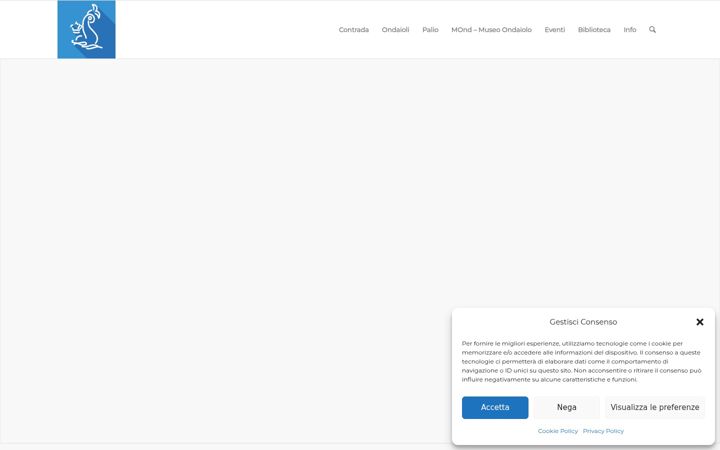Open the Cookie Policy link

pyautogui.click(x=557, y=431)
